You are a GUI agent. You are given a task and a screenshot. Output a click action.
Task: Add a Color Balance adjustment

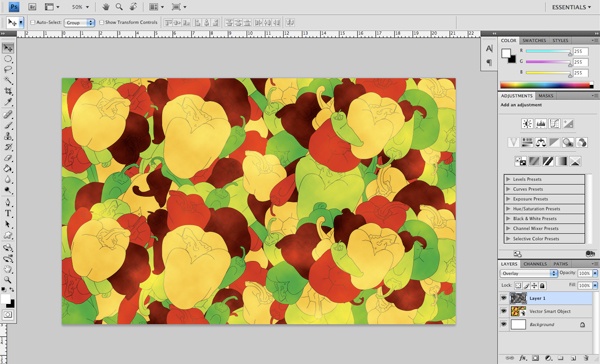(541, 142)
